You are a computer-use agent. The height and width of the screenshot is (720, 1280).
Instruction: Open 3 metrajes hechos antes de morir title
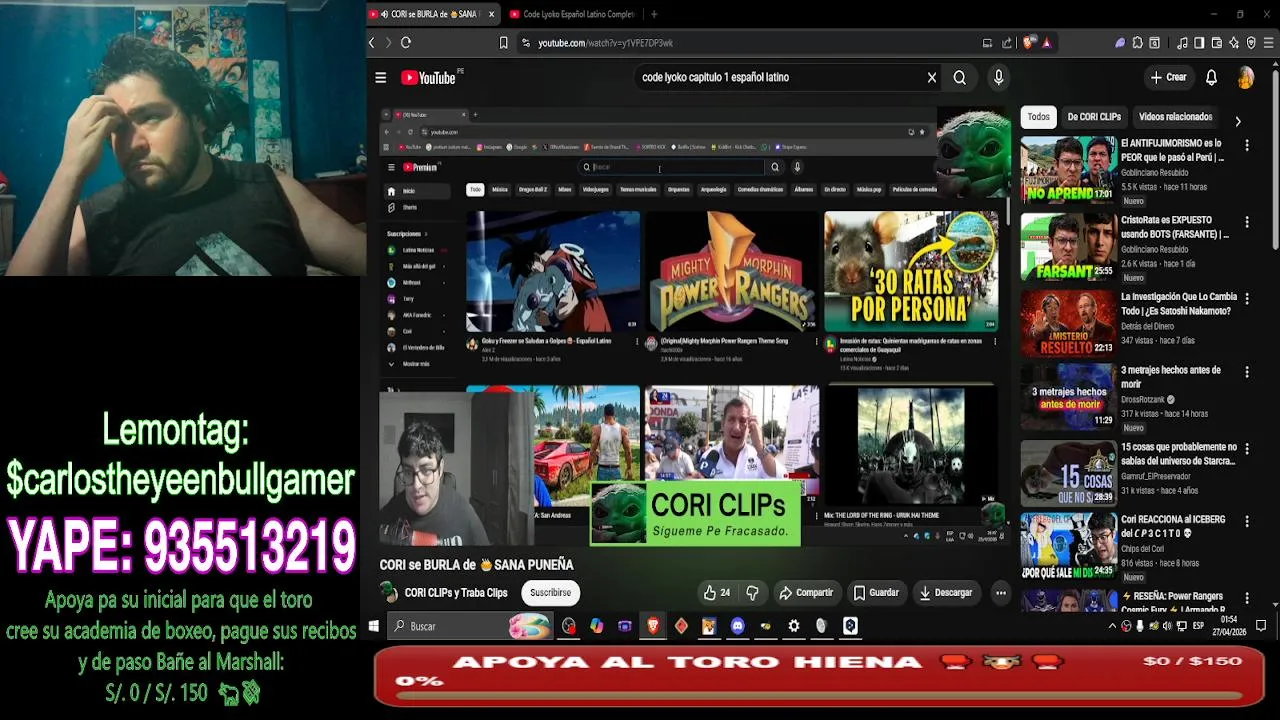click(1171, 377)
